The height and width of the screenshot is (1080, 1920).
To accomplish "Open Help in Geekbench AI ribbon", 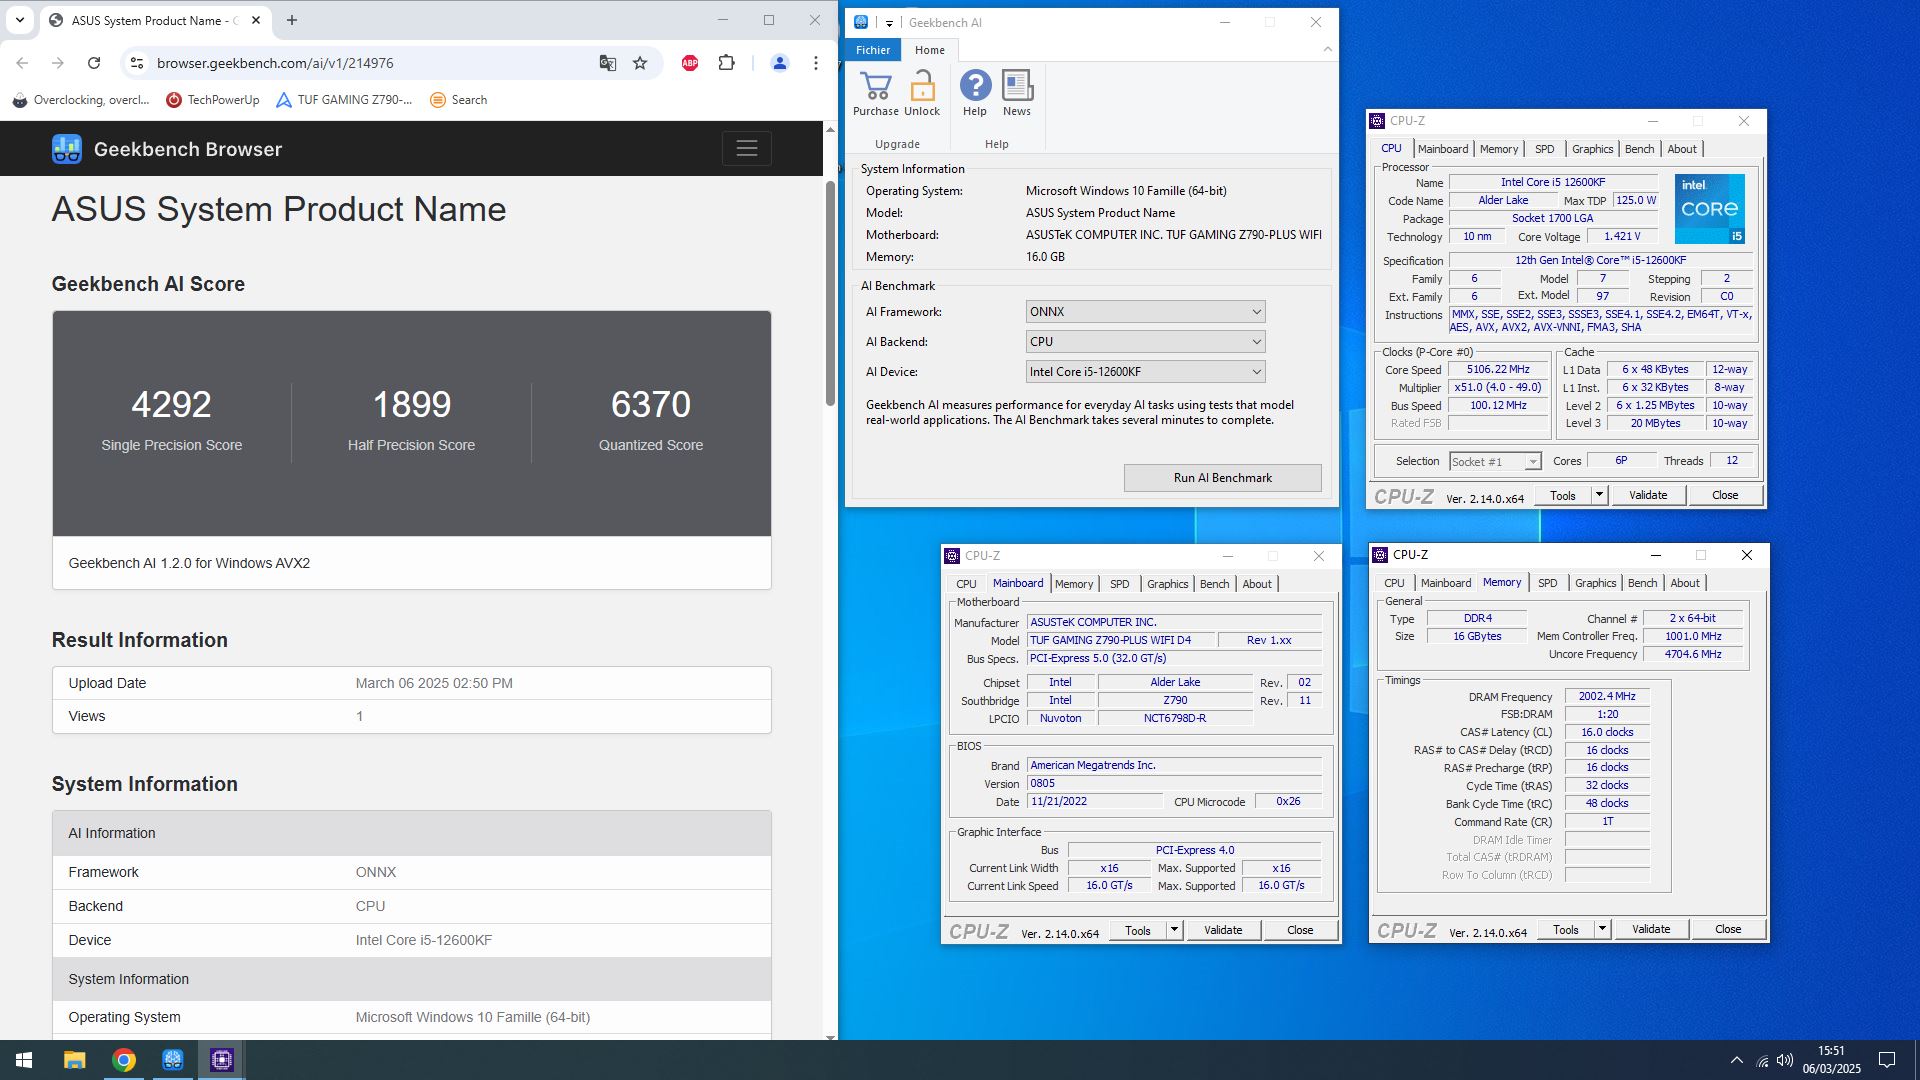I will tap(975, 93).
